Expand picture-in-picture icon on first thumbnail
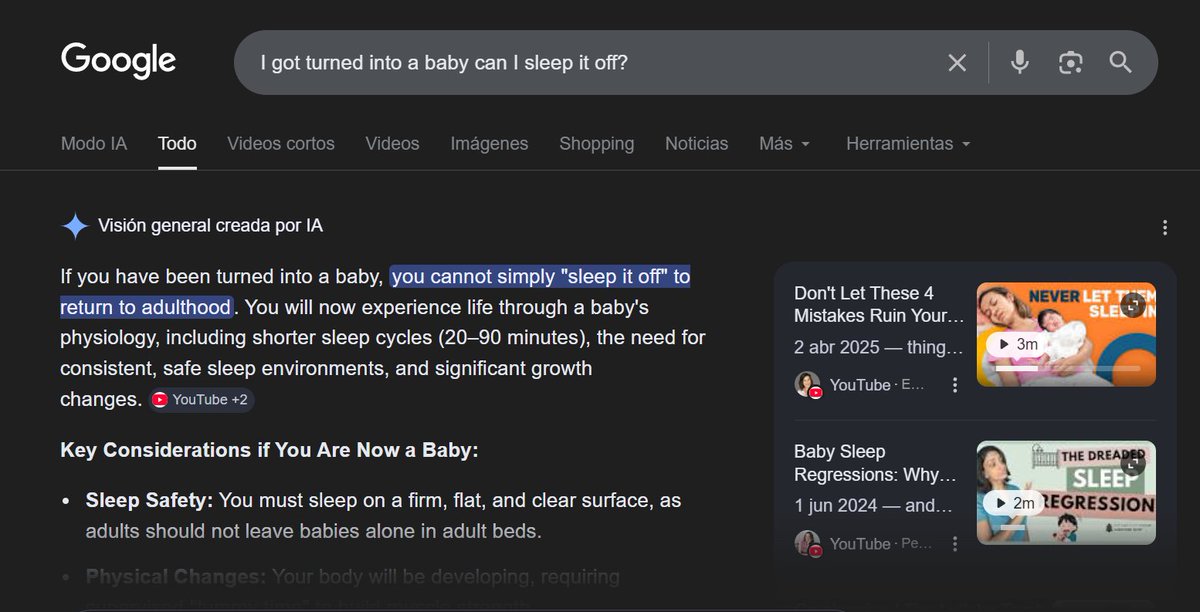The height and width of the screenshot is (612, 1200). tap(1133, 305)
